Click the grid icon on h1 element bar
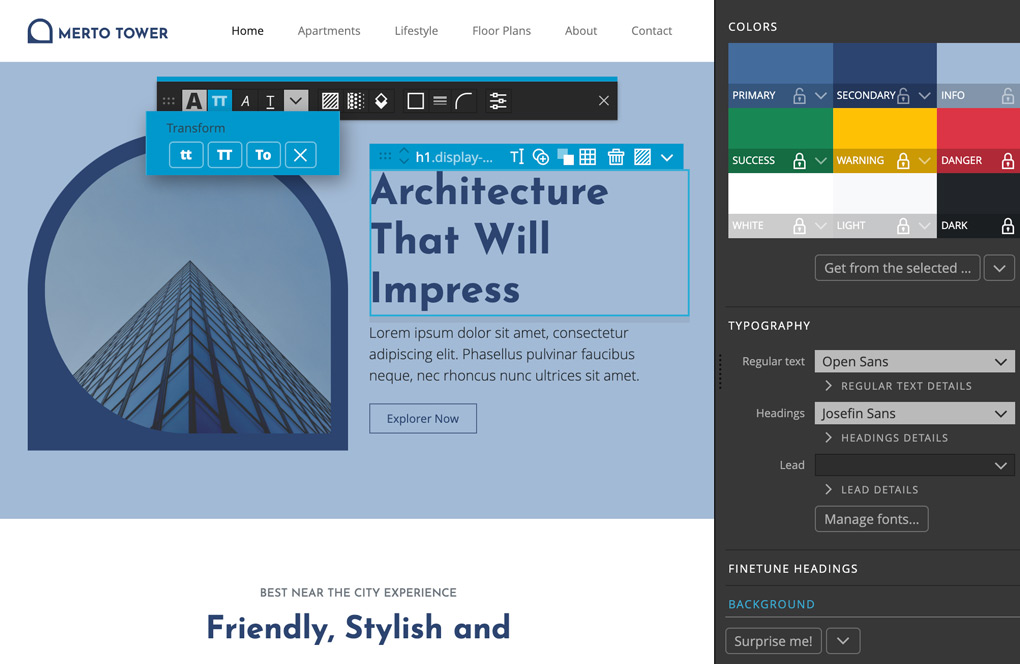Screen dimensions: 1020x664 click(587, 157)
